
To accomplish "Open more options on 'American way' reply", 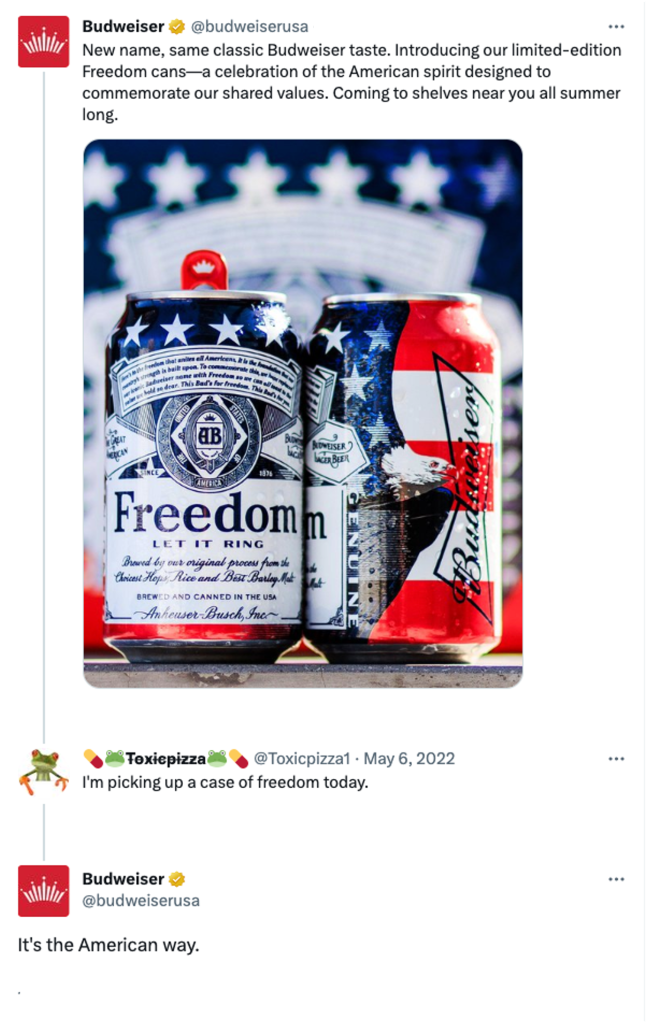I will coord(616,879).
